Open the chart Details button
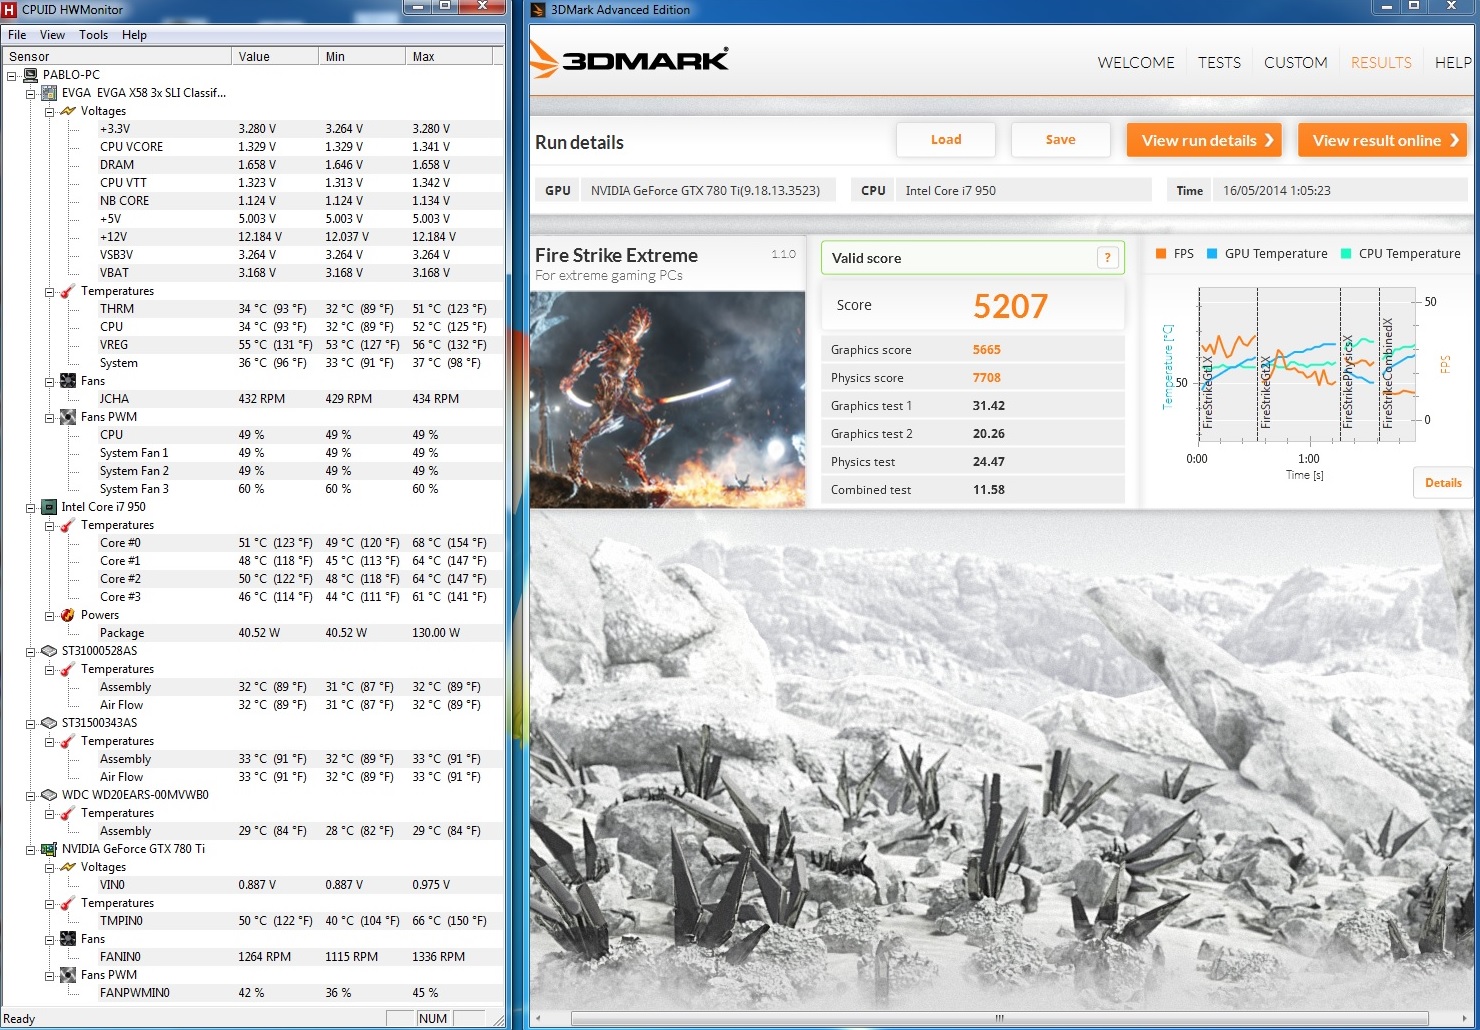1480x1030 pixels. click(1442, 483)
